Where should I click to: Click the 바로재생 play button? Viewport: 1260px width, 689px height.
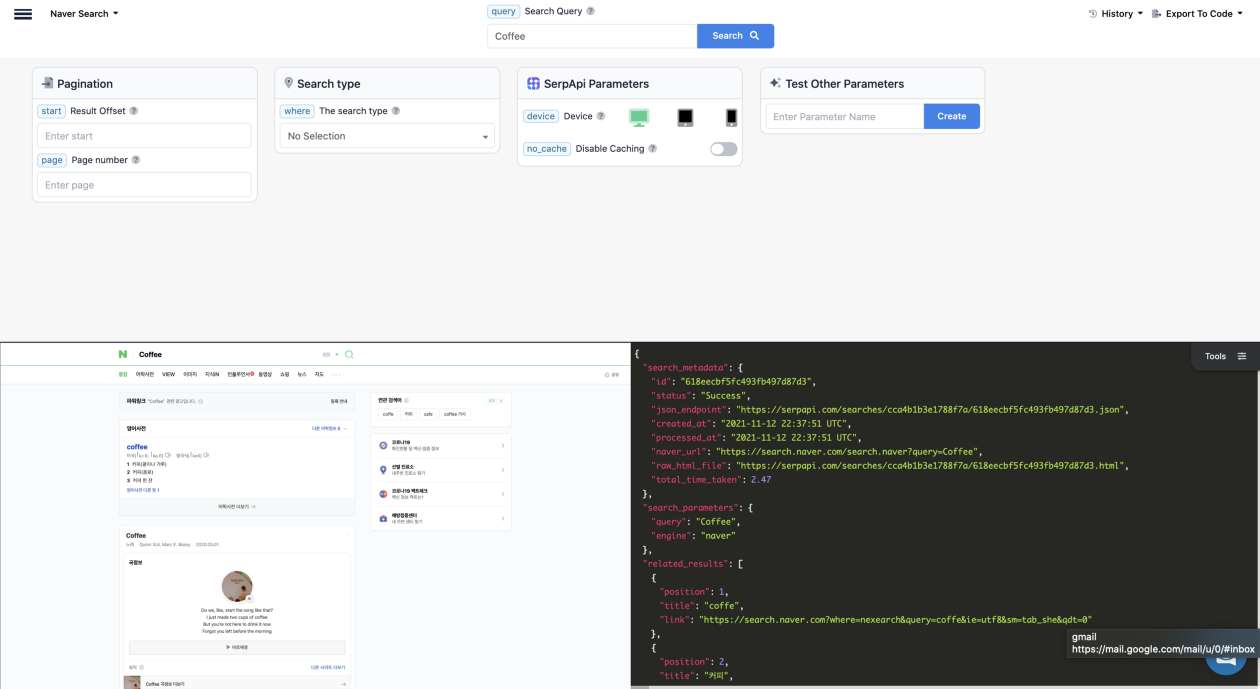[x=237, y=647]
